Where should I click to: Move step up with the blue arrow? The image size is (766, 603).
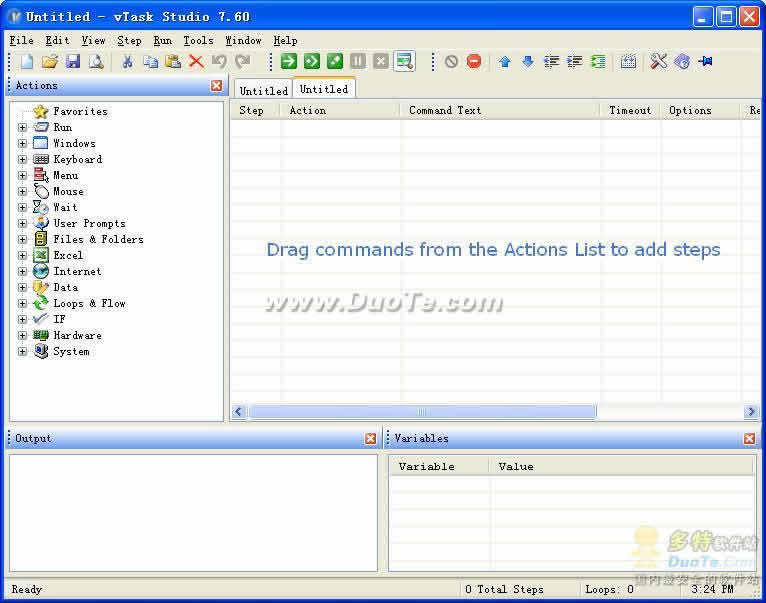coord(505,62)
